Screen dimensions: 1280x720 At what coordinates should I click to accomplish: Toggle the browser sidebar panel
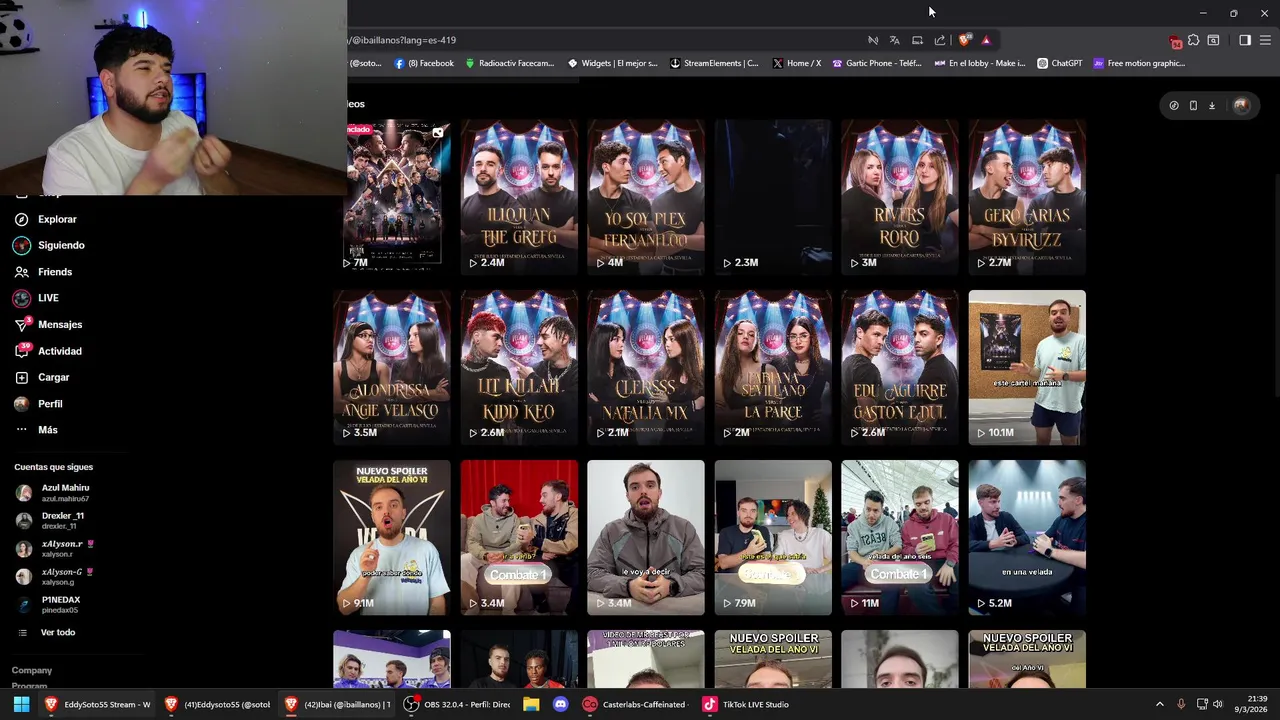point(1245,40)
